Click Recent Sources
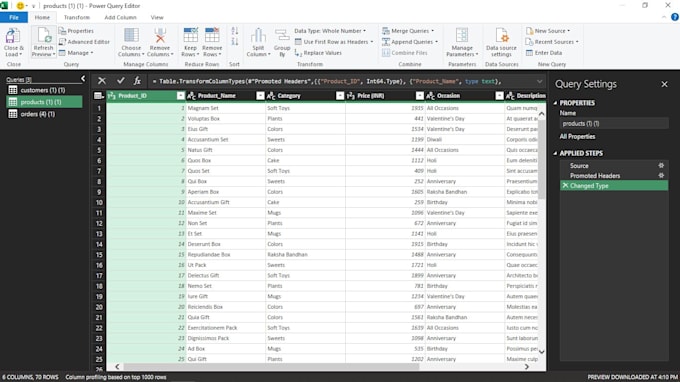Viewport: 680px width, 382px height. [552, 42]
